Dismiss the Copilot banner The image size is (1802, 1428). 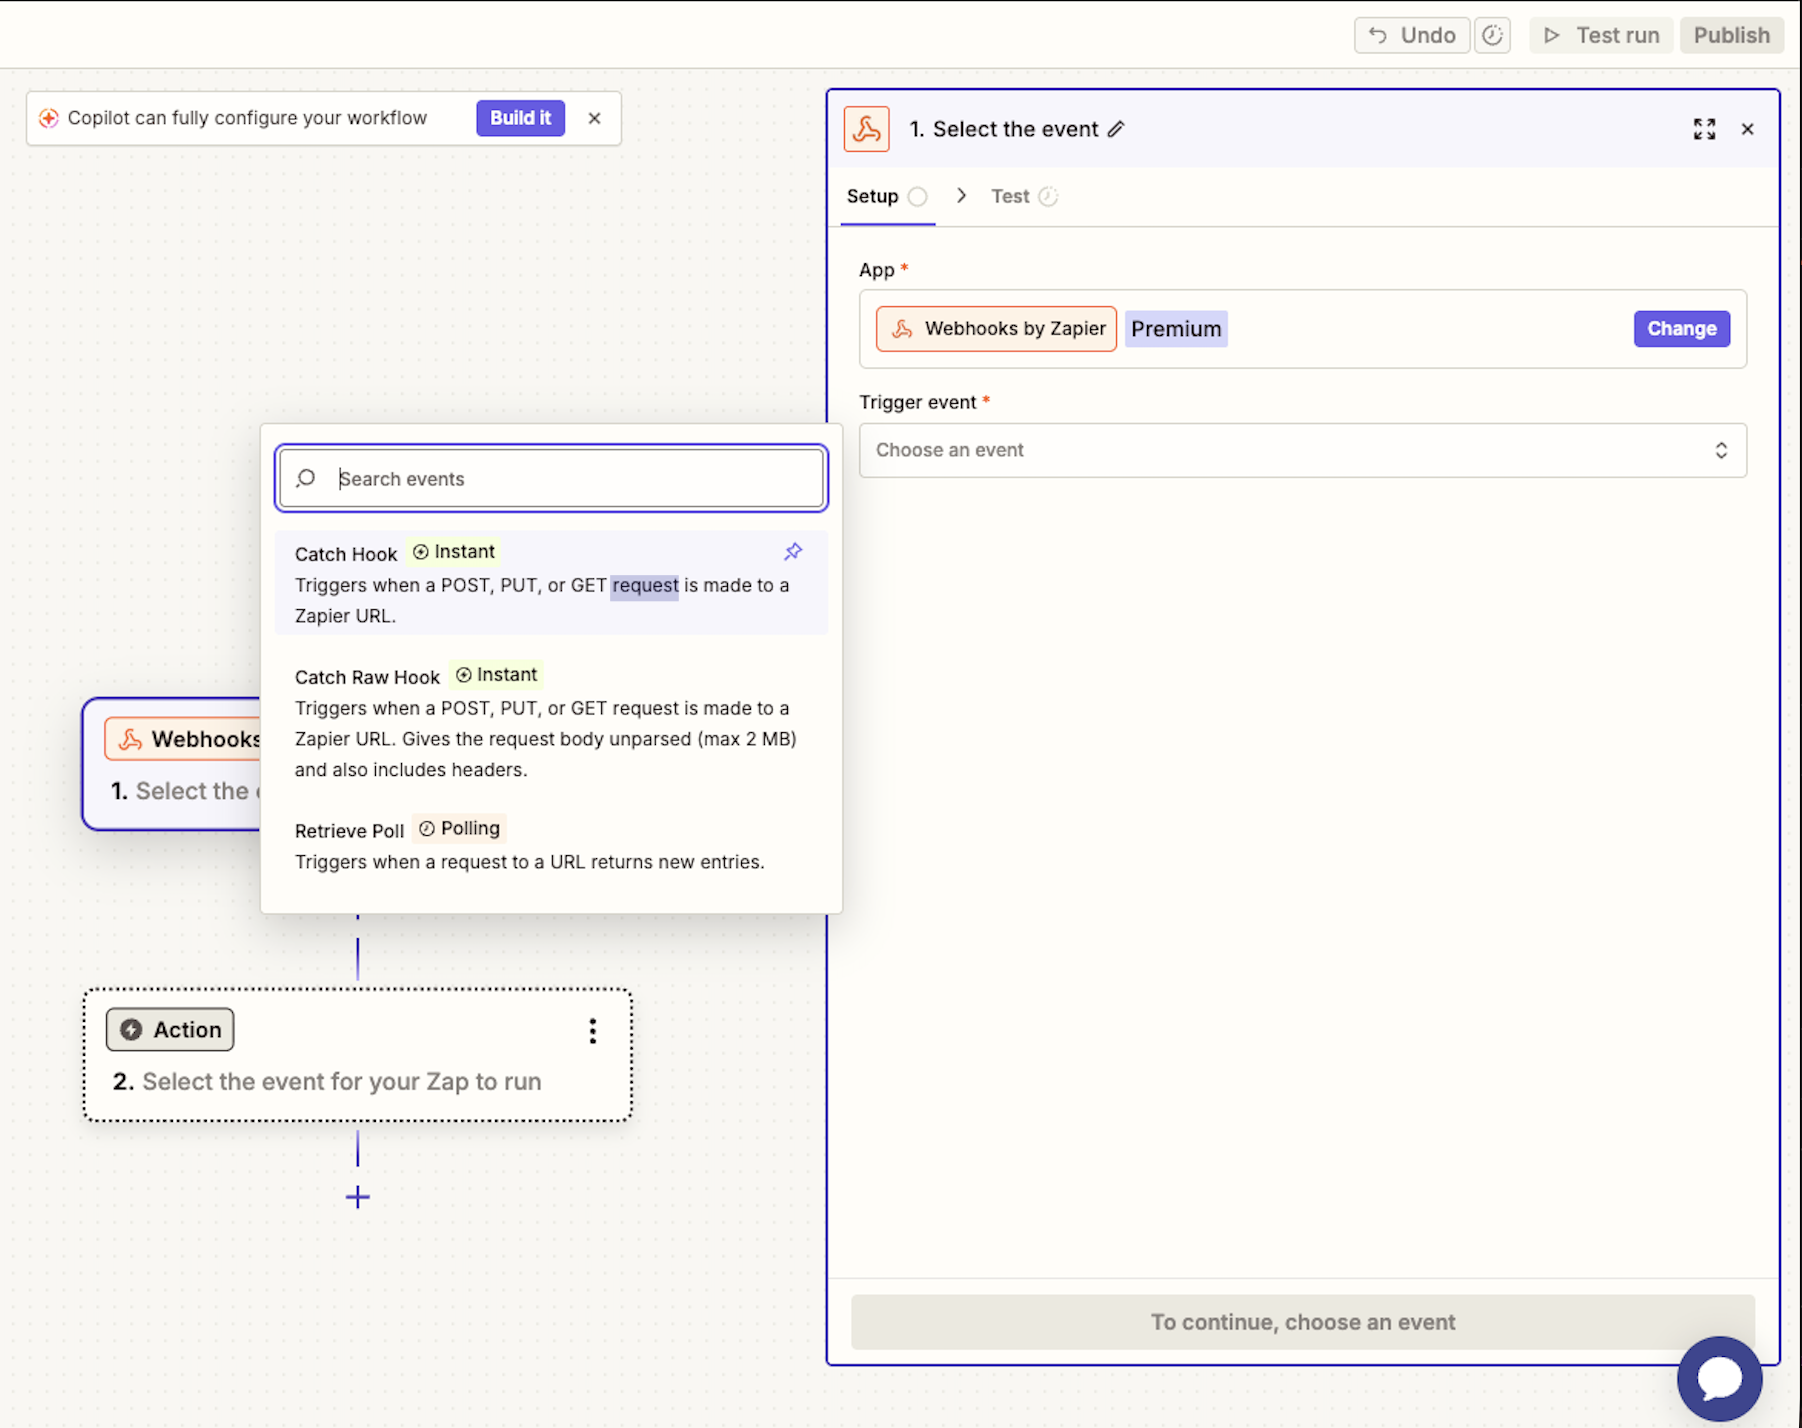(595, 118)
